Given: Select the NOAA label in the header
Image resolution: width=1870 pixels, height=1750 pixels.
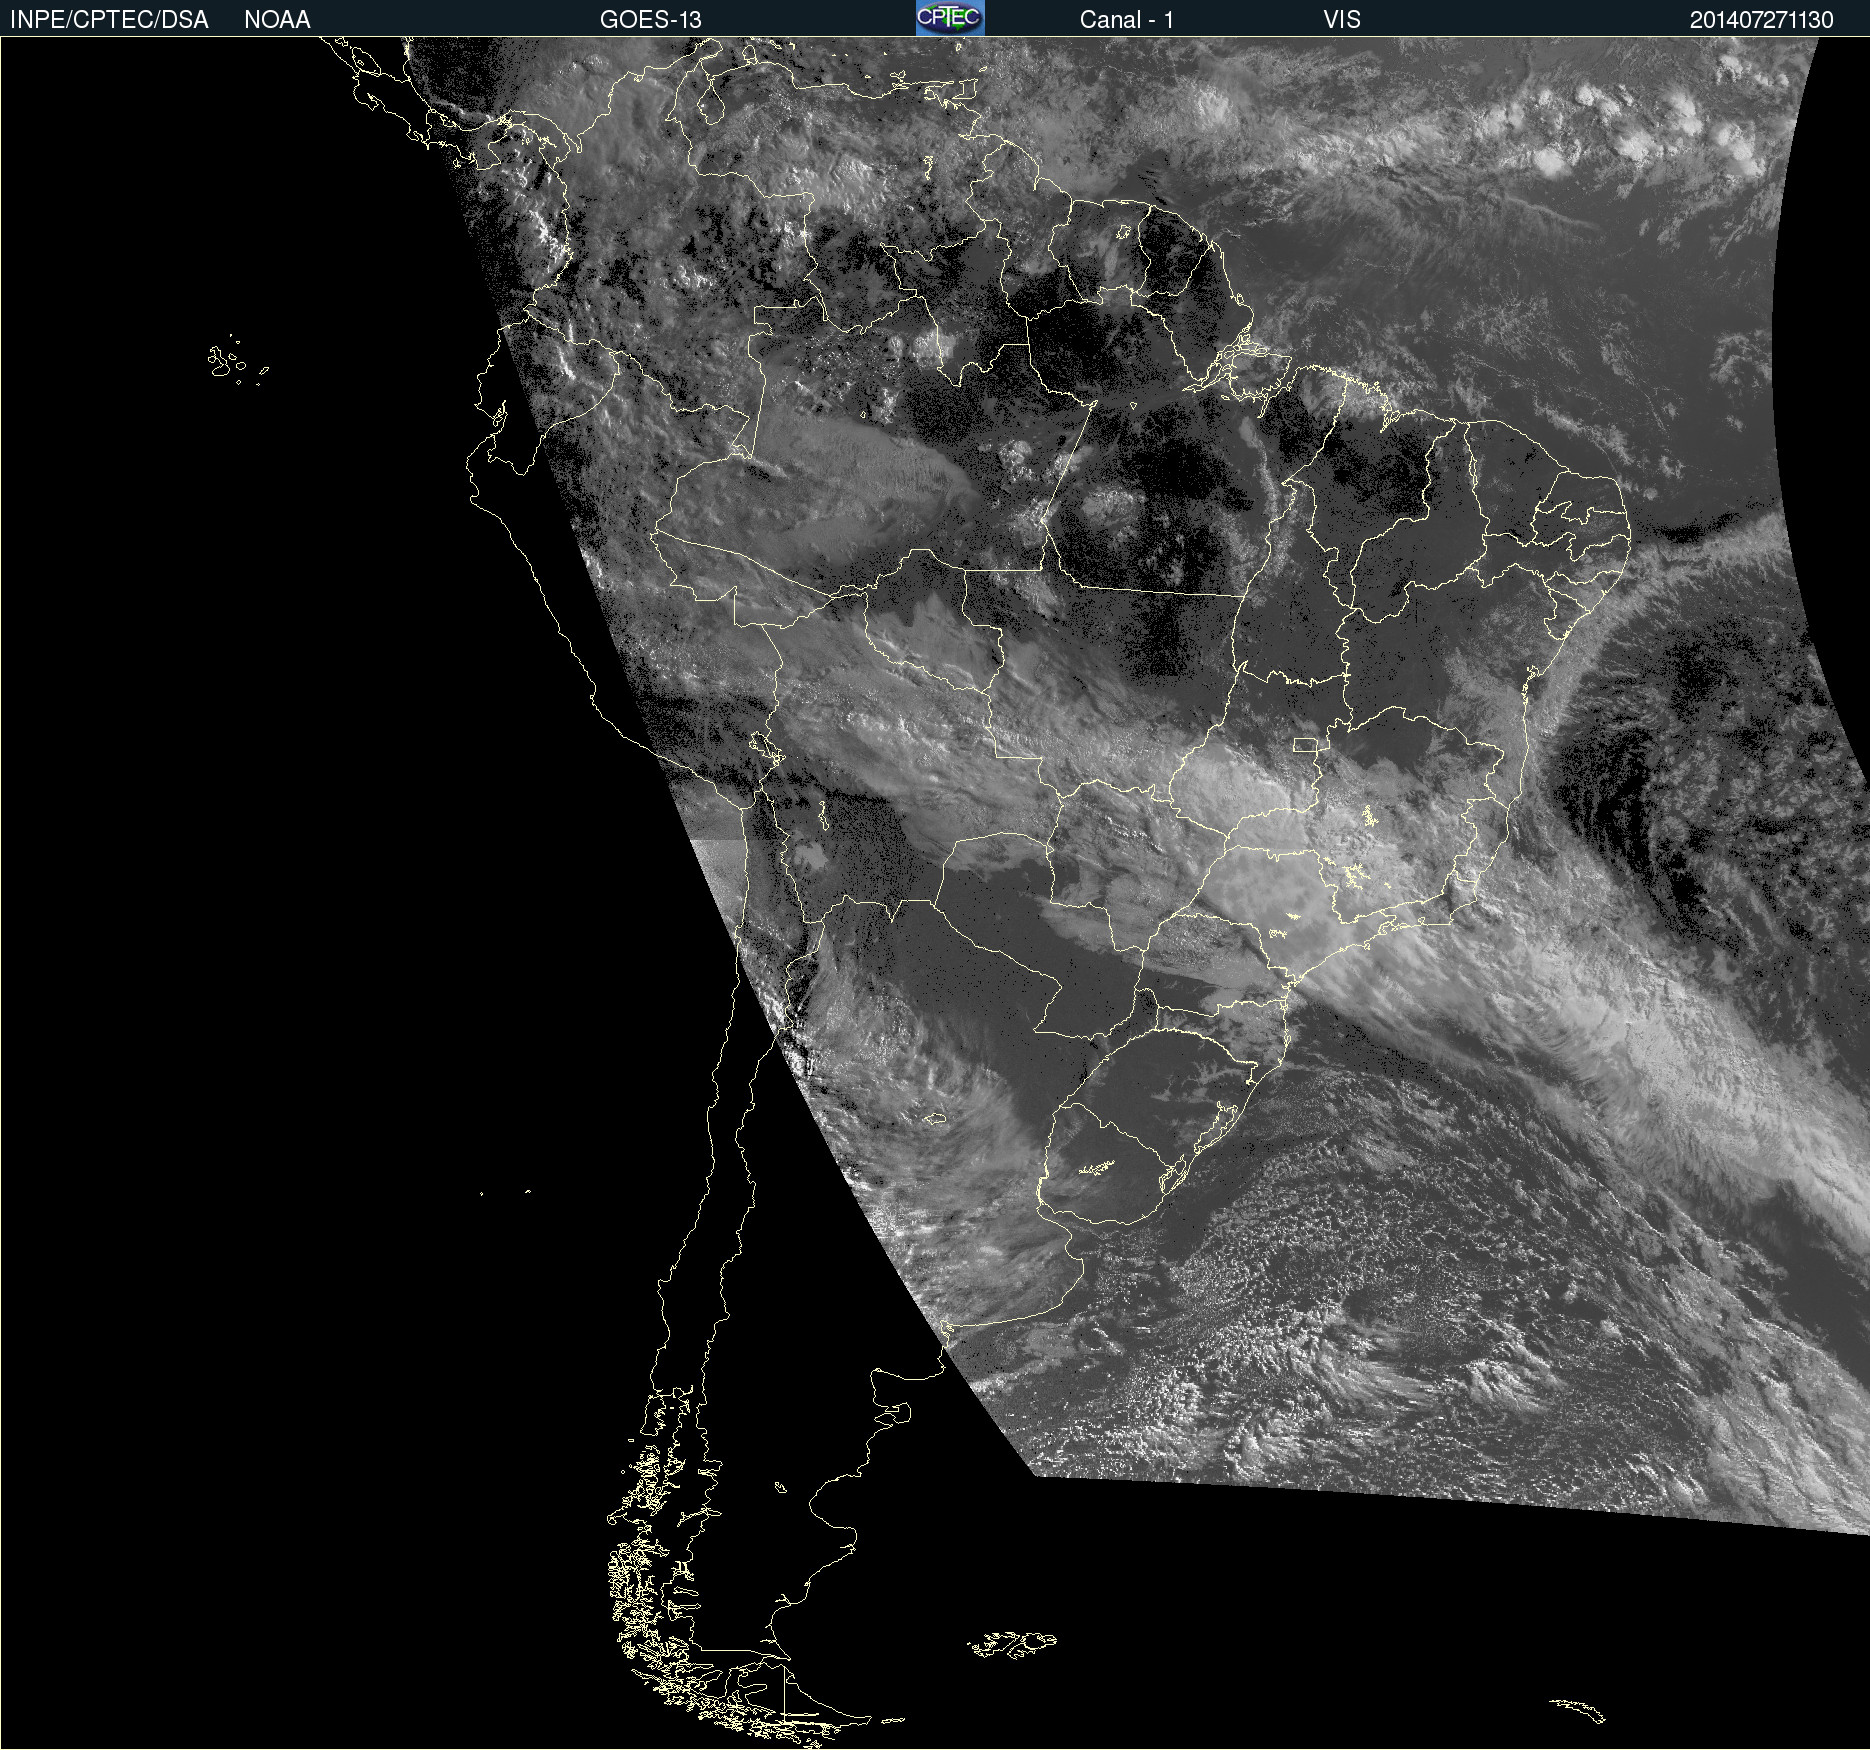Looking at the screenshot, I should point(277,20).
